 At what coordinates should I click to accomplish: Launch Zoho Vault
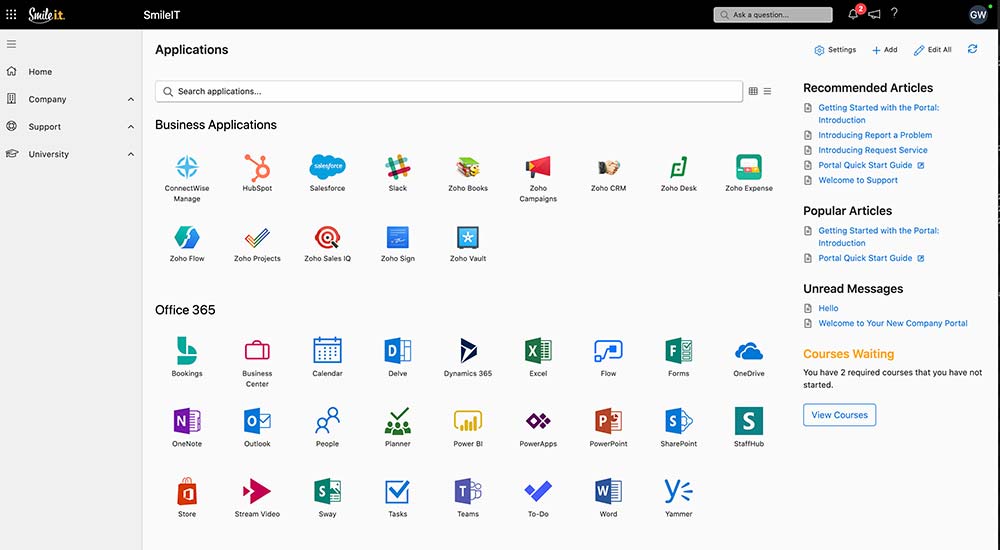coord(467,238)
